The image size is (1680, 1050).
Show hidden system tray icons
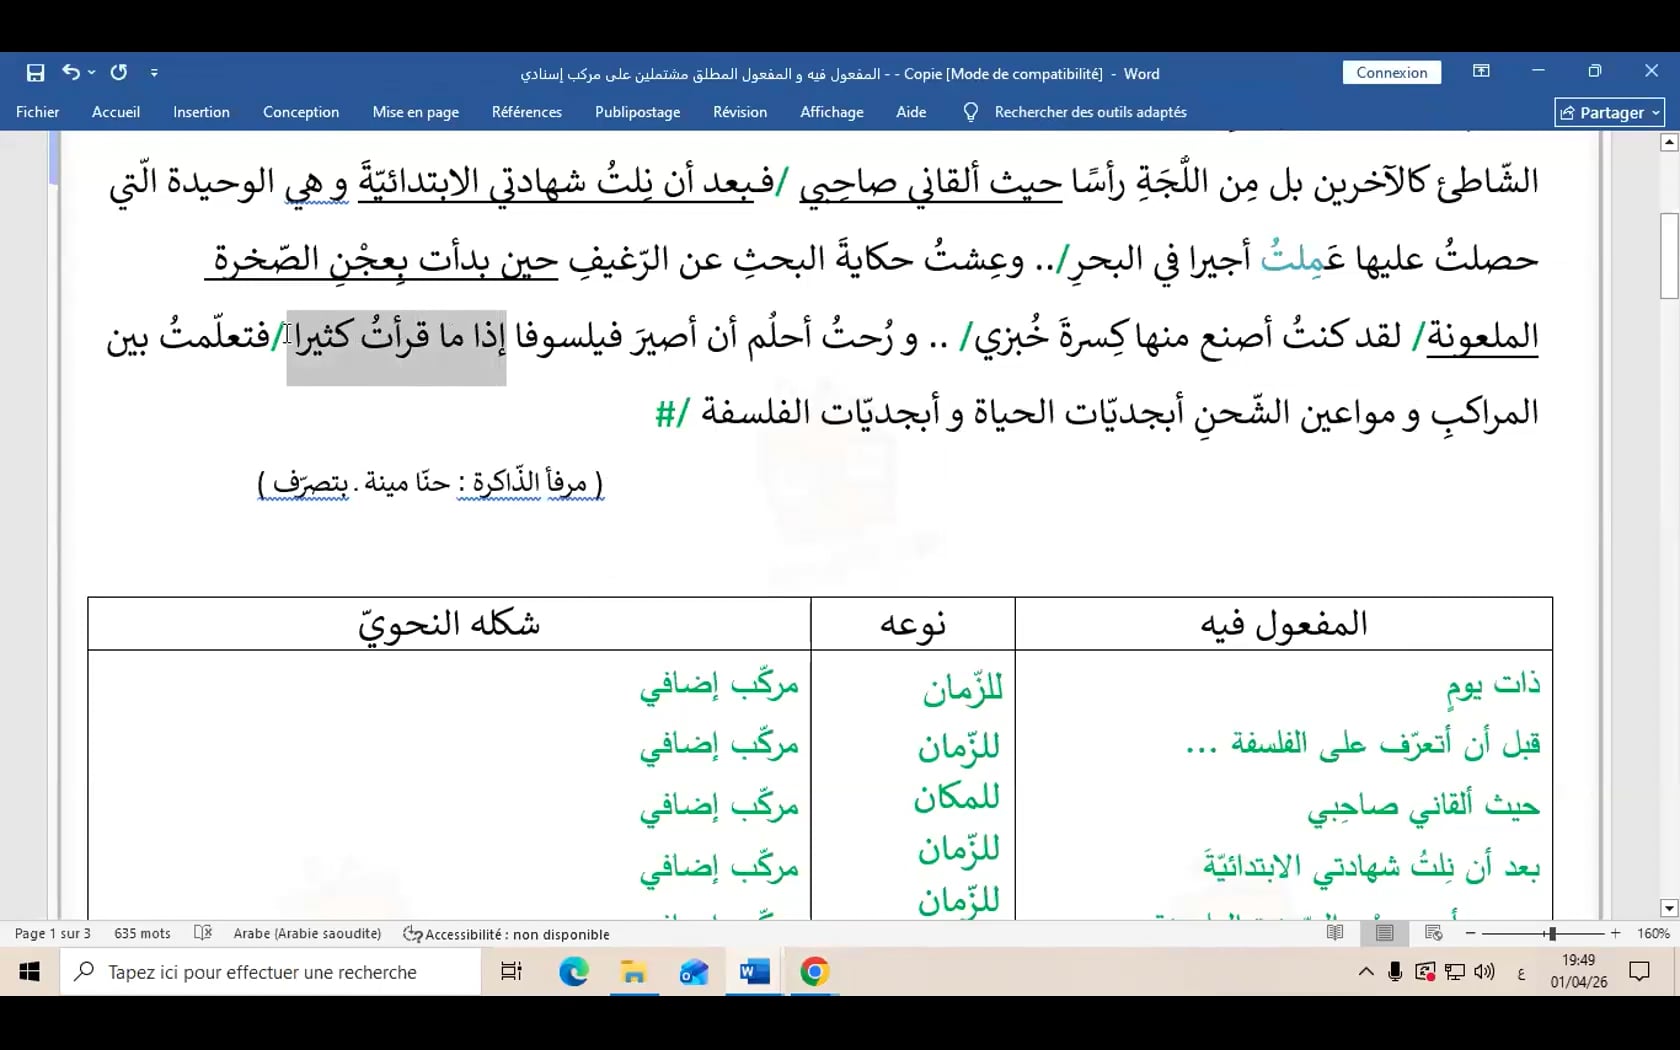point(1365,972)
